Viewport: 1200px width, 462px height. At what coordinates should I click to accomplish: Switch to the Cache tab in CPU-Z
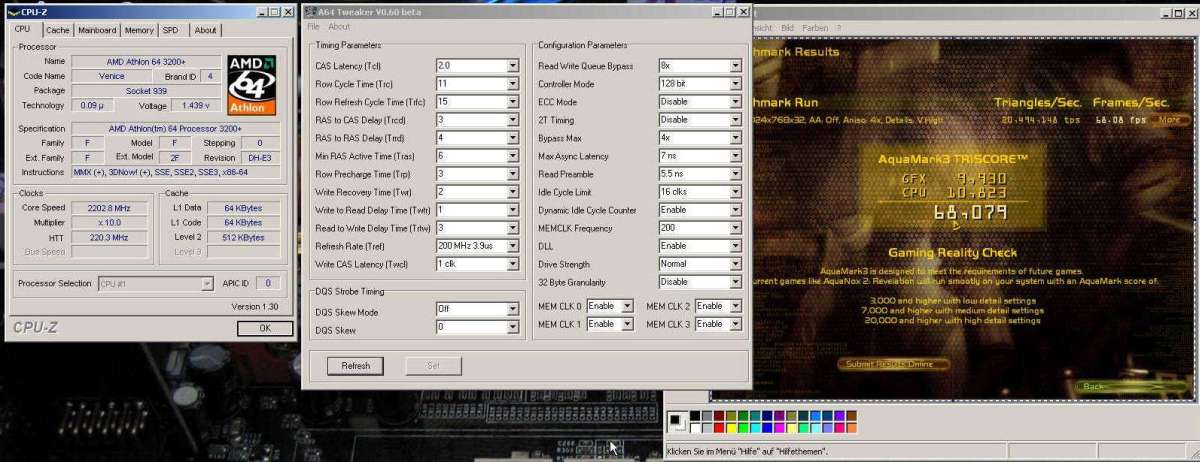tap(58, 30)
